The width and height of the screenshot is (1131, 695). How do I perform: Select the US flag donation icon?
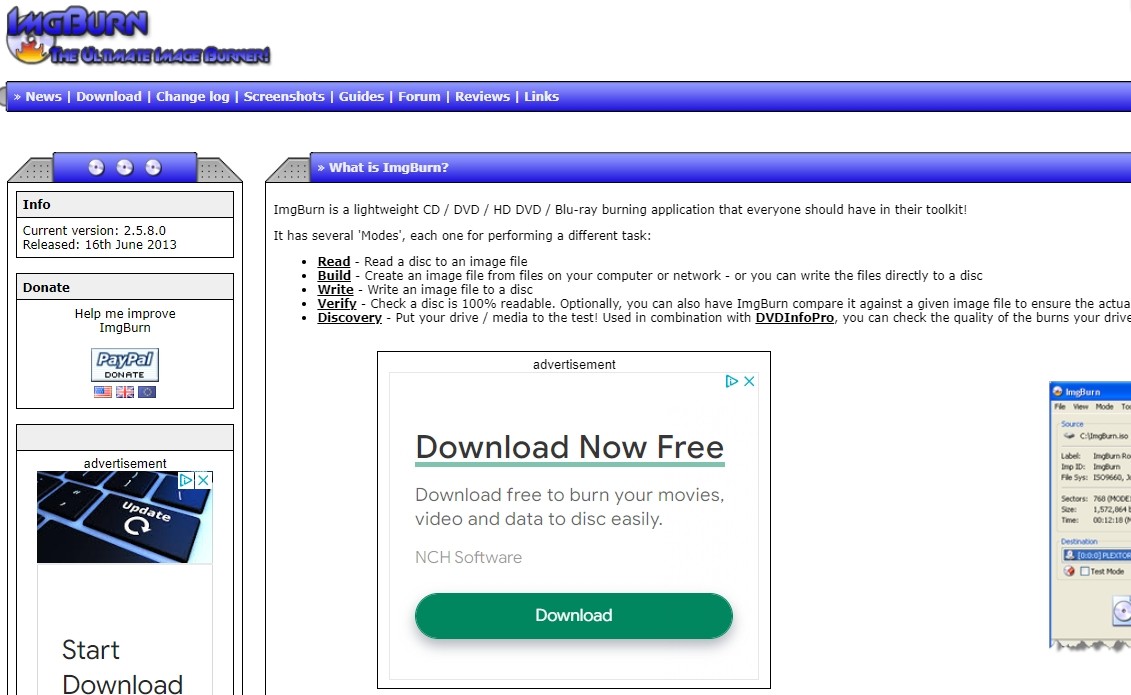[x=101, y=392]
